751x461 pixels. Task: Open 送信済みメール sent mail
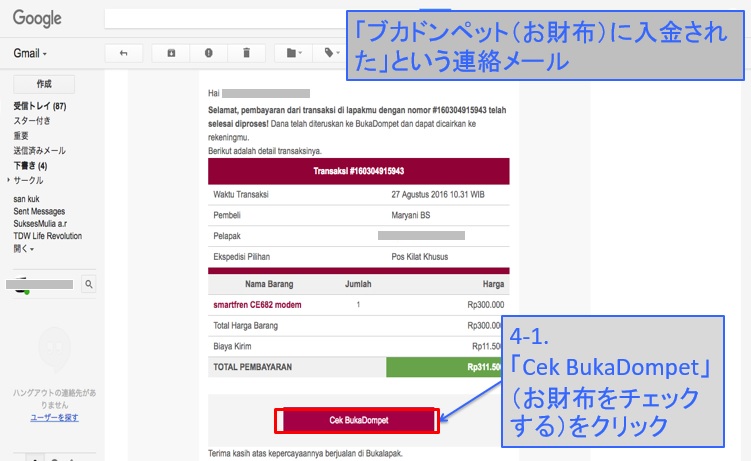39,150
